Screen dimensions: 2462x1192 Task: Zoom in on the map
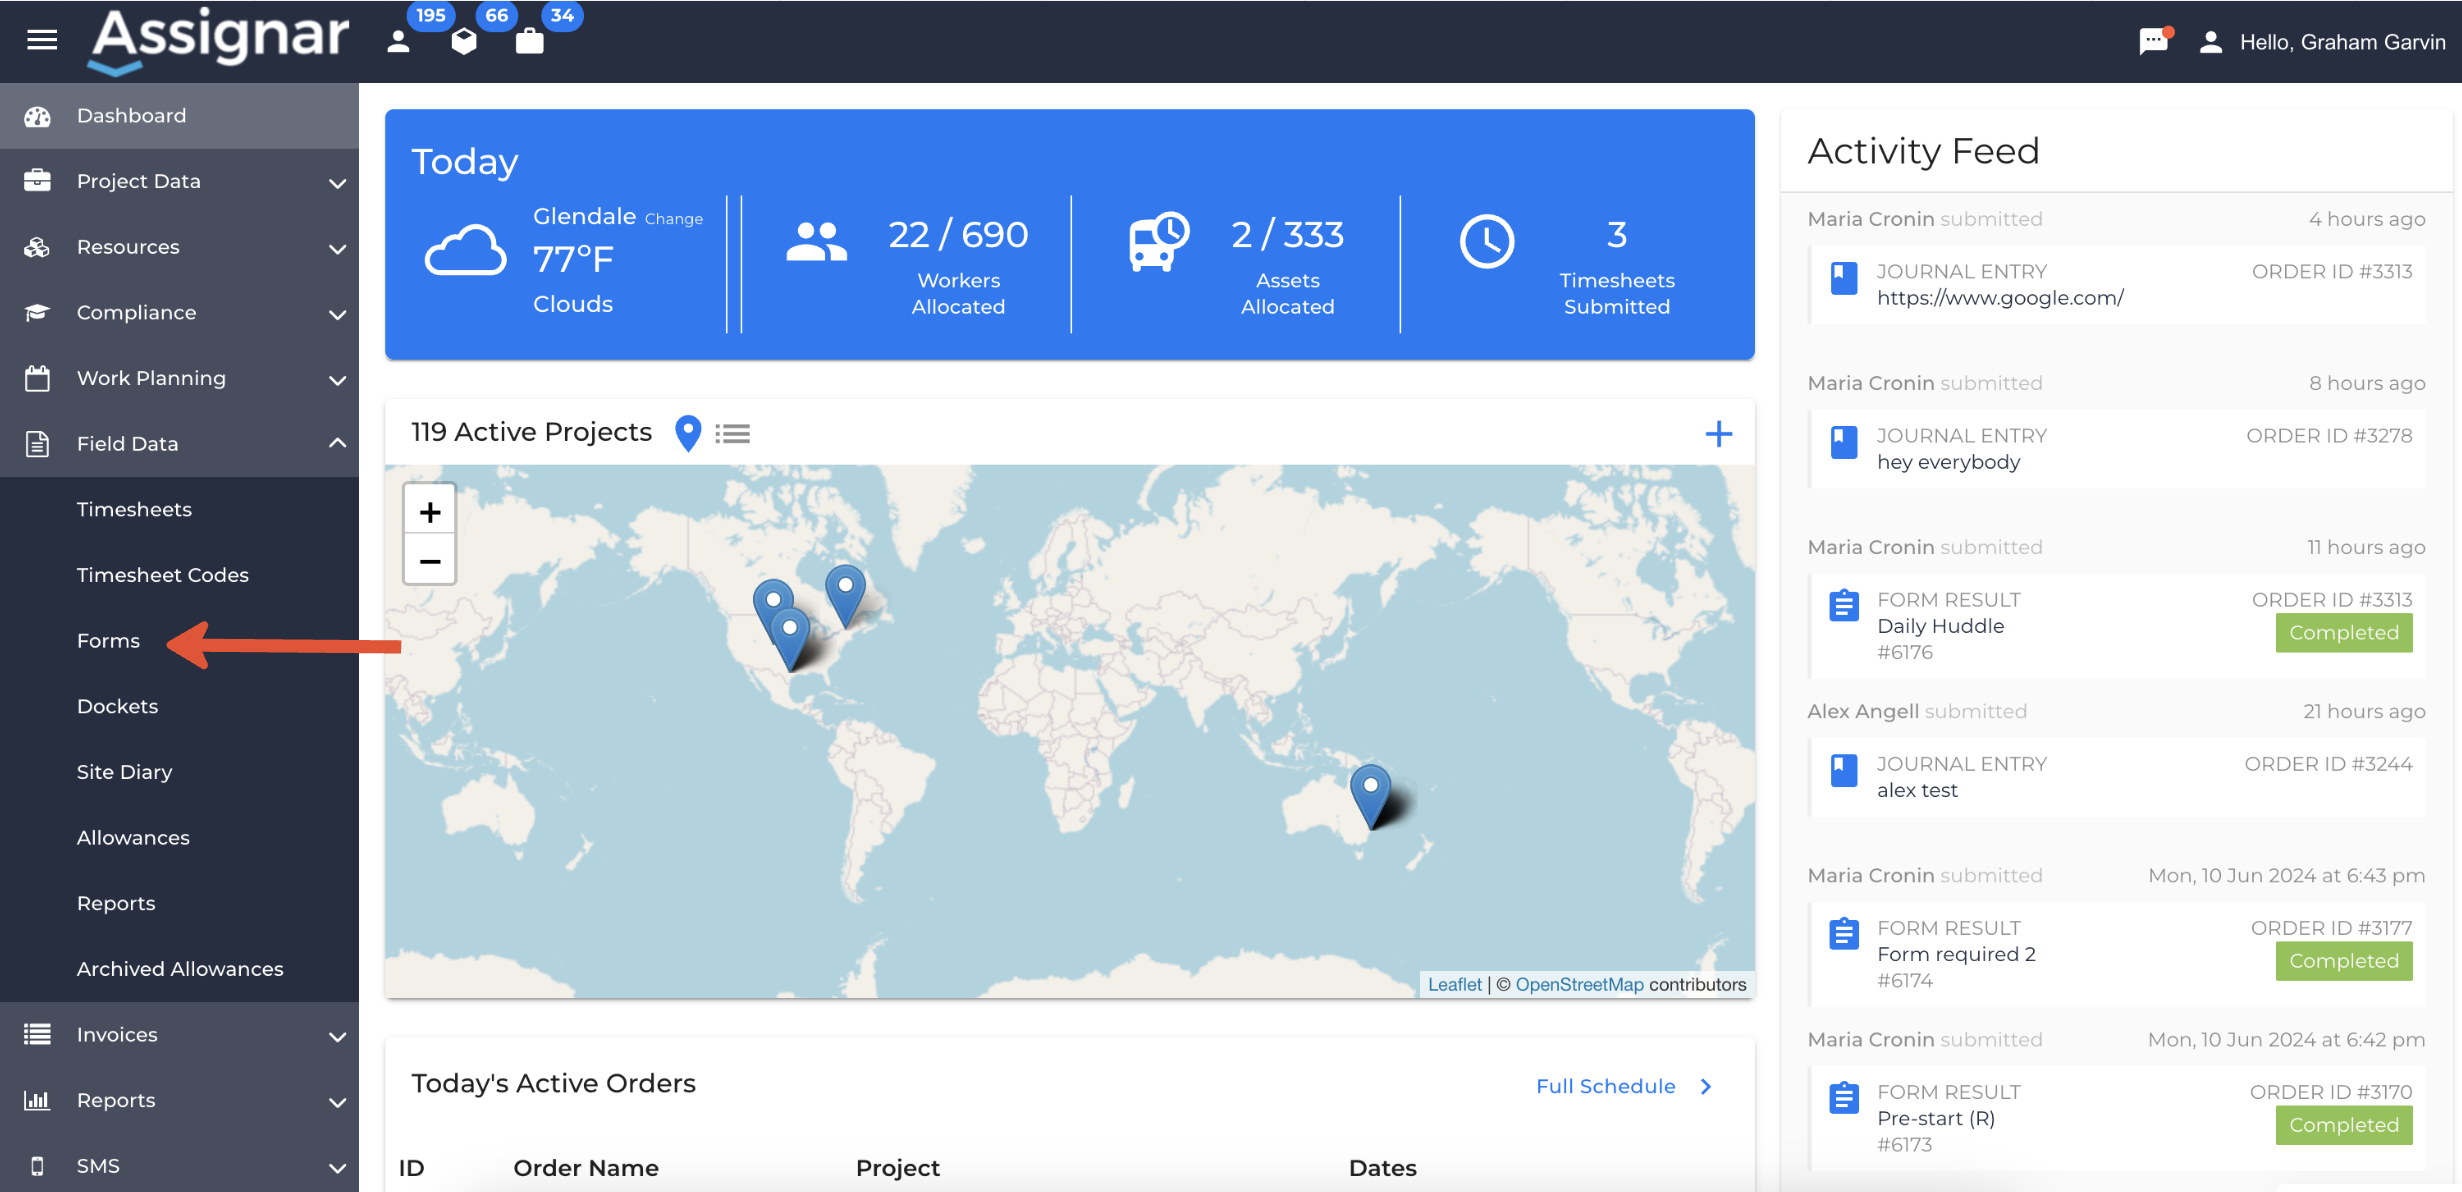coord(430,512)
